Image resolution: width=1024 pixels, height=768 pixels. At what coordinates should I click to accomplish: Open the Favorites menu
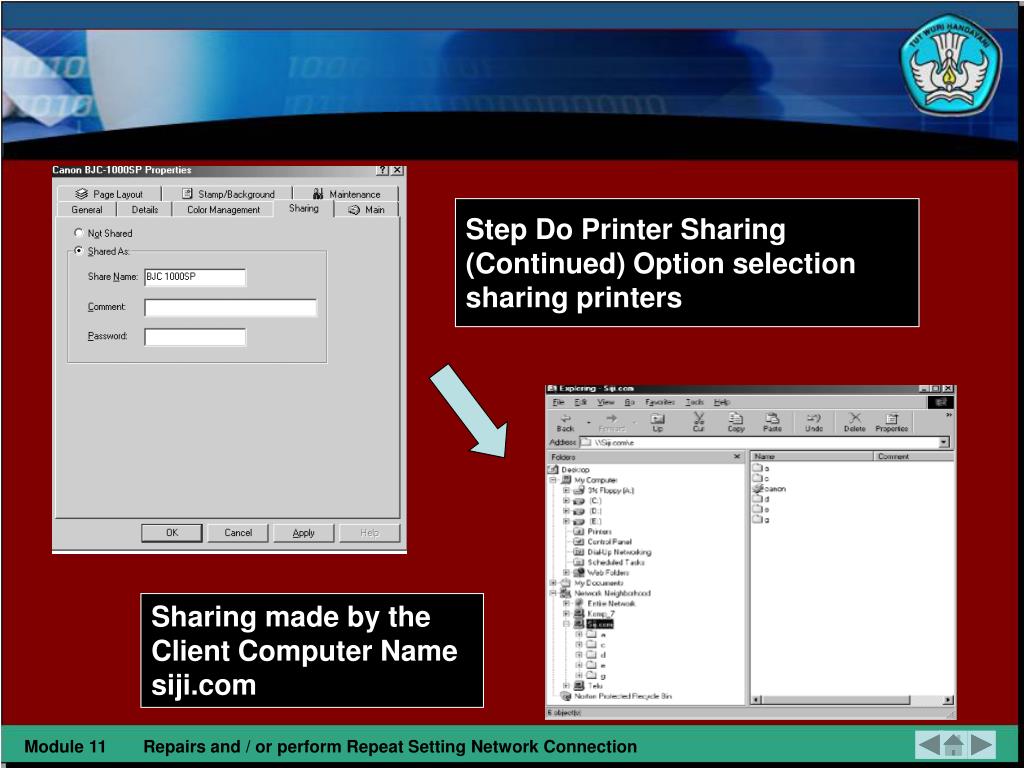click(660, 402)
